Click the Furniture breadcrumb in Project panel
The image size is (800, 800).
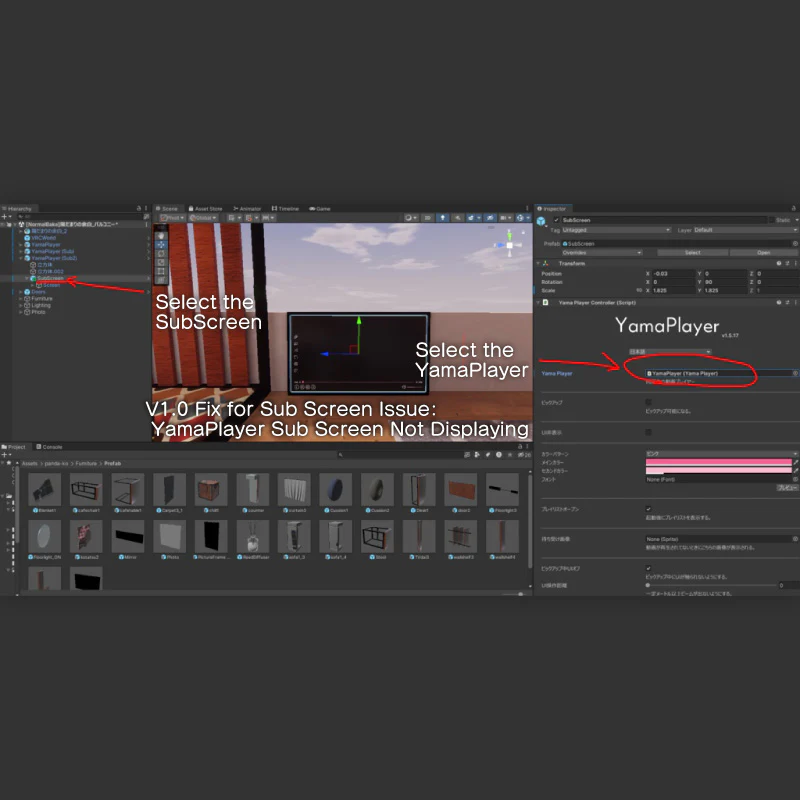tap(86, 463)
